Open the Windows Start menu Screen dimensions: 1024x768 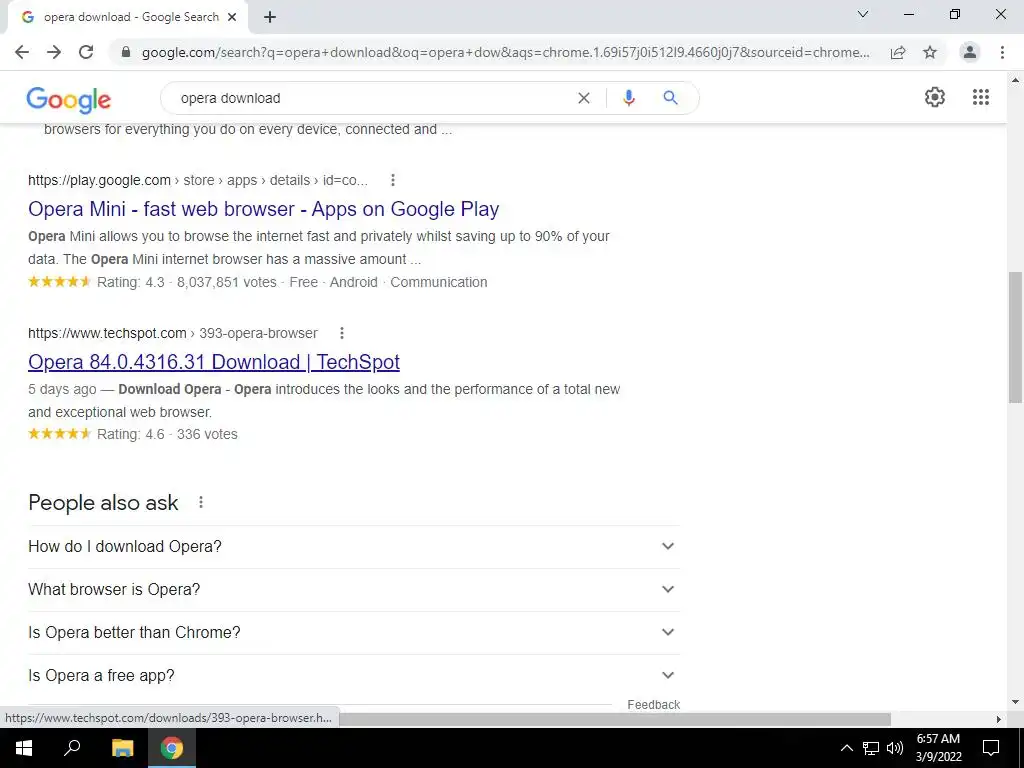tap(24, 748)
